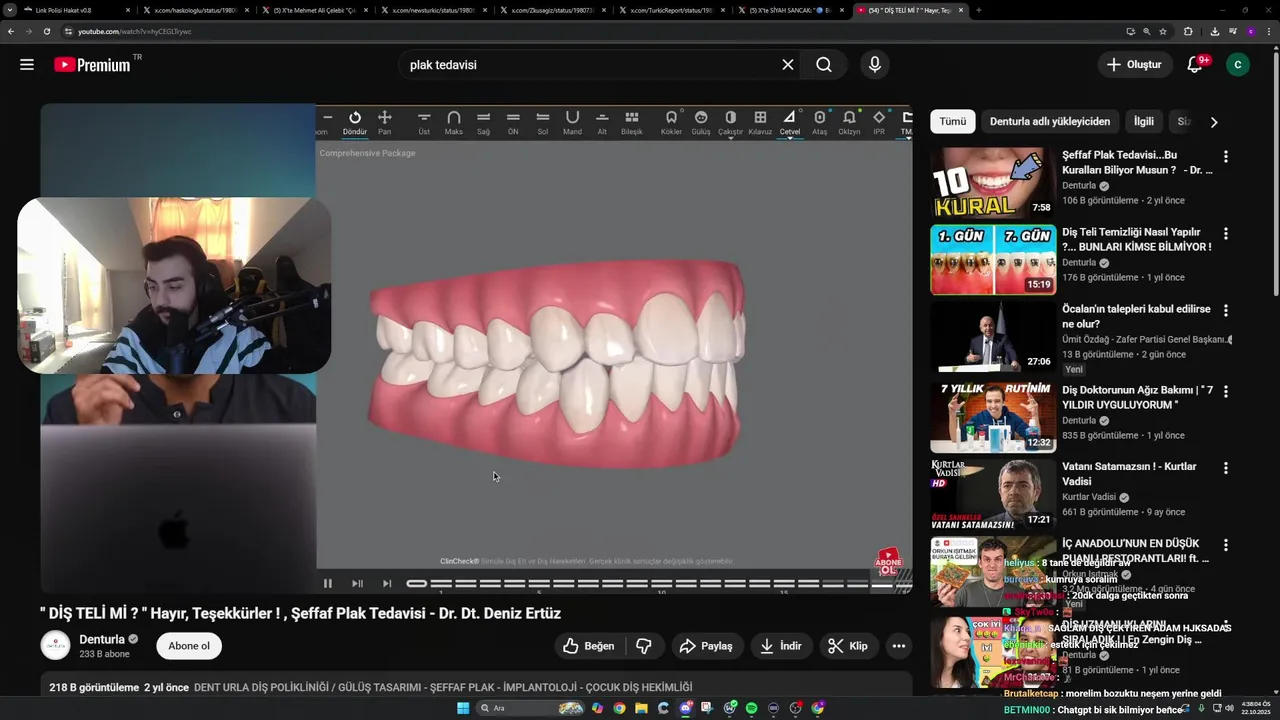Image resolution: width=1280 pixels, height=720 pixels.
Task: Open options for Vatanı Satamazsın video
Action: click(x=1226, y=468)
